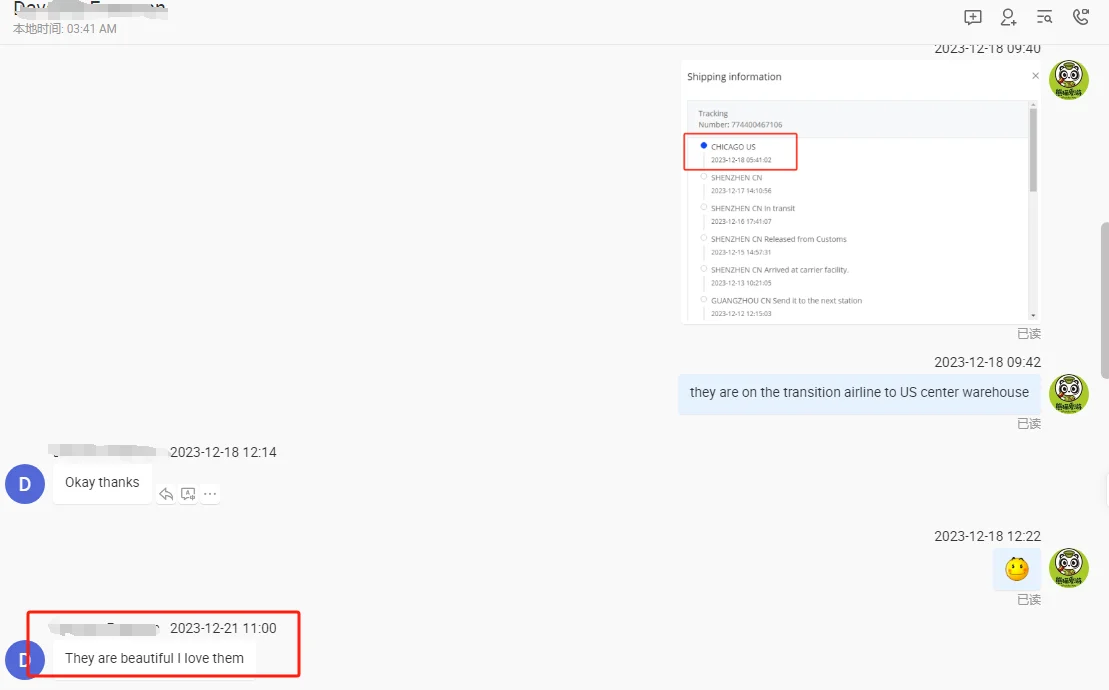This screenshot has height=690, width=1109.
Task: Click the chat window vertical scrollbar
Action: (x=1105, y=300)
